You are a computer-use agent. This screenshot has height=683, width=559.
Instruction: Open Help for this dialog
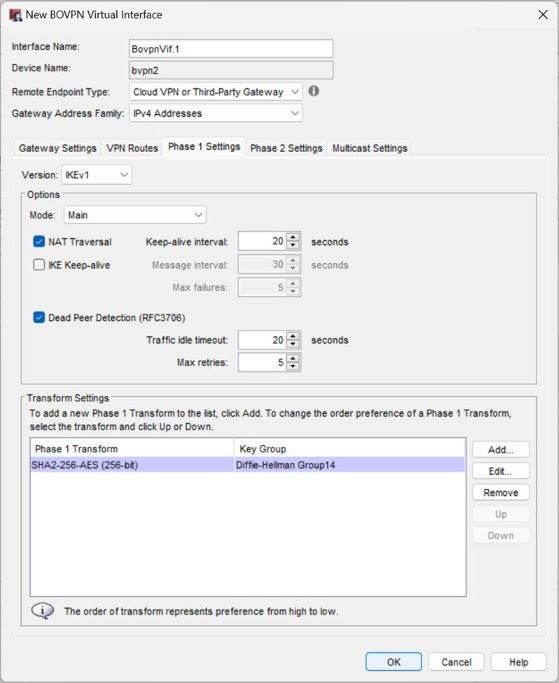518,662
